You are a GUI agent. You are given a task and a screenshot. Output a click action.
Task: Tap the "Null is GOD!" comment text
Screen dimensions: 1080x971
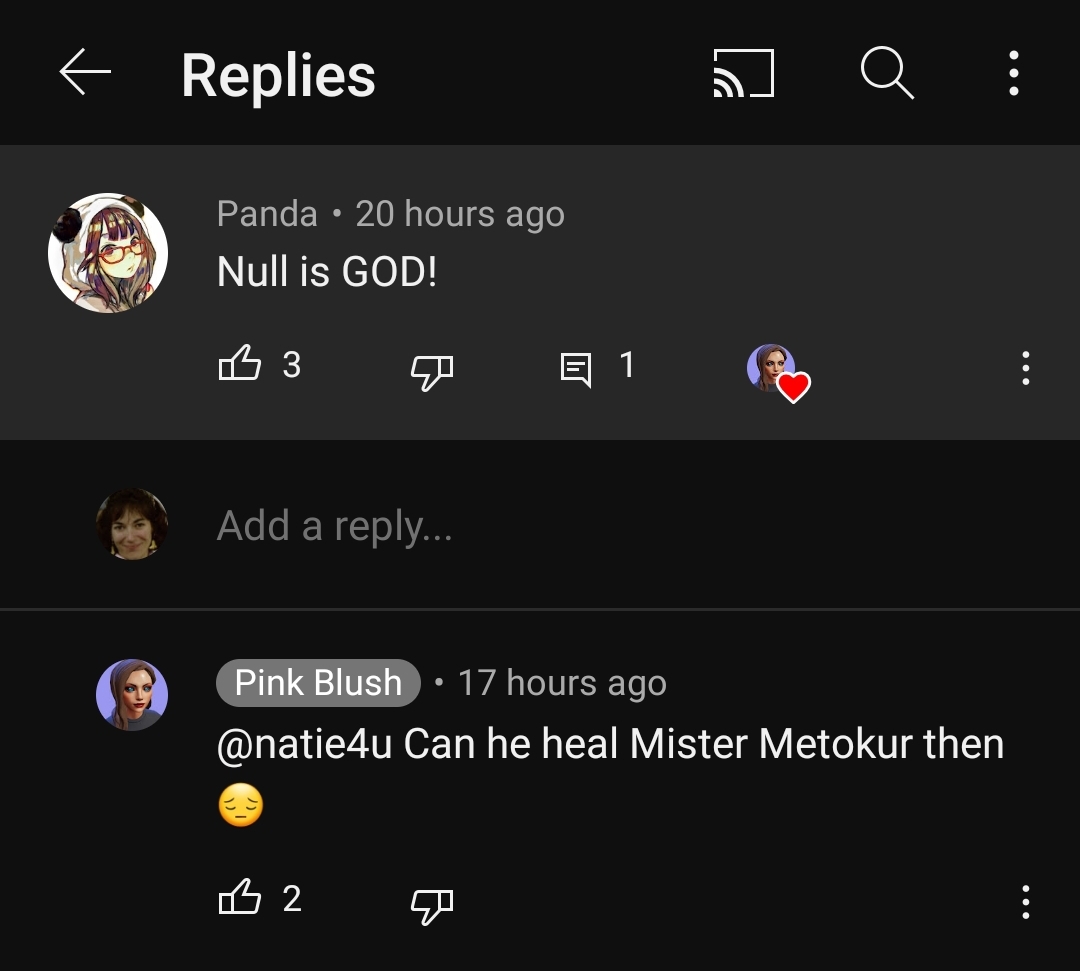point(327,272)
